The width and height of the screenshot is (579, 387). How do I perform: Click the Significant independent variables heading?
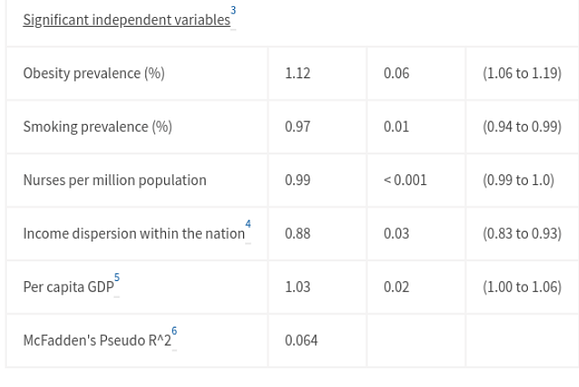(127, 20)
